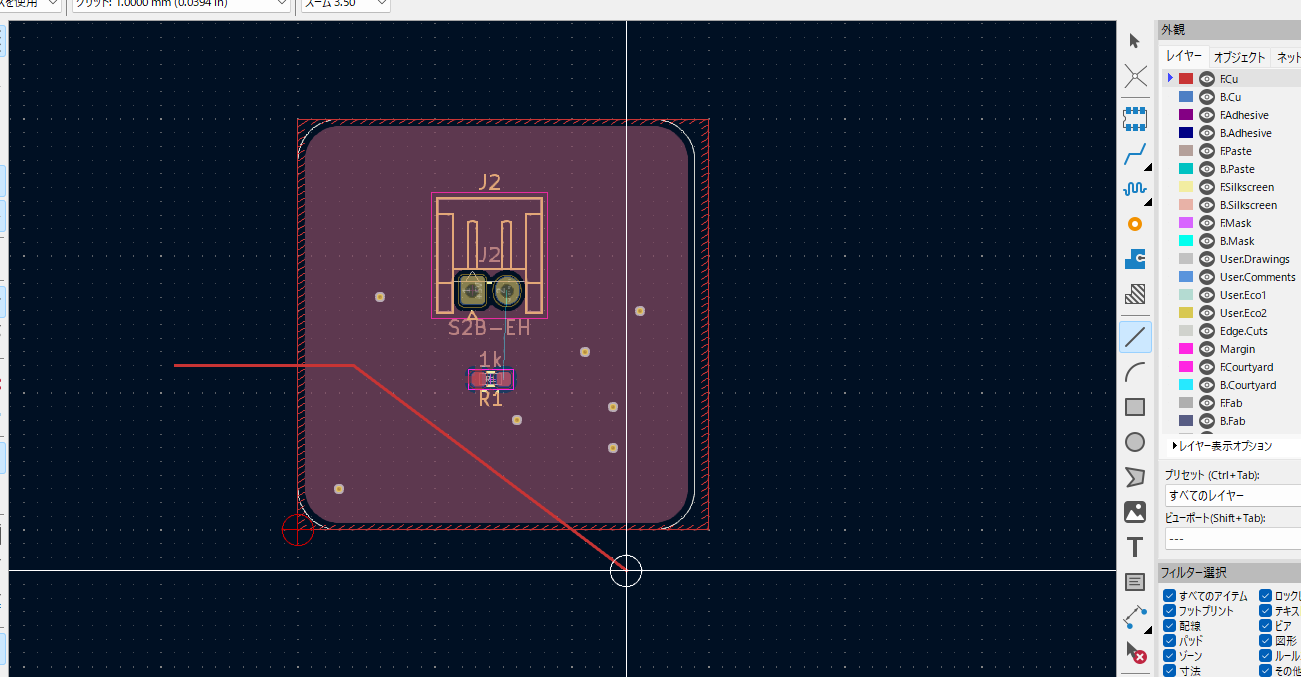Select the route tracks tool

pyautogui.click(x=1135, y=154)
